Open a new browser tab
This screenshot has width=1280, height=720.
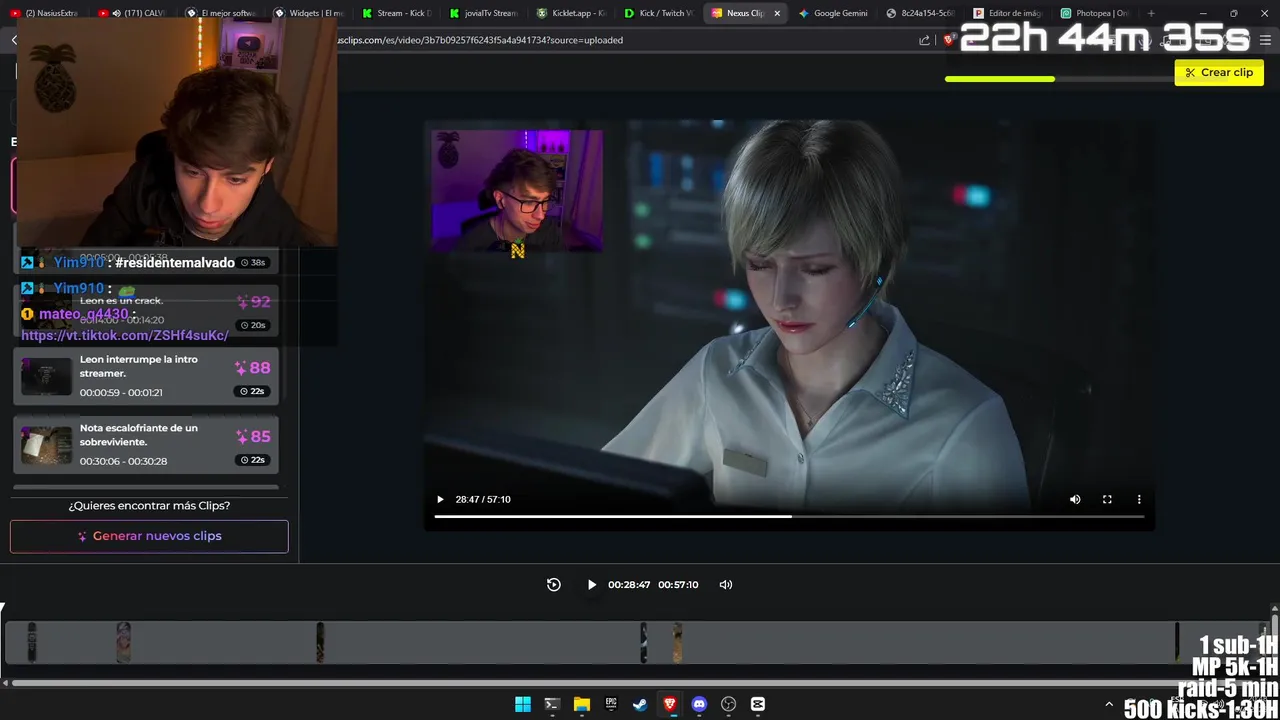point(1151,13)
